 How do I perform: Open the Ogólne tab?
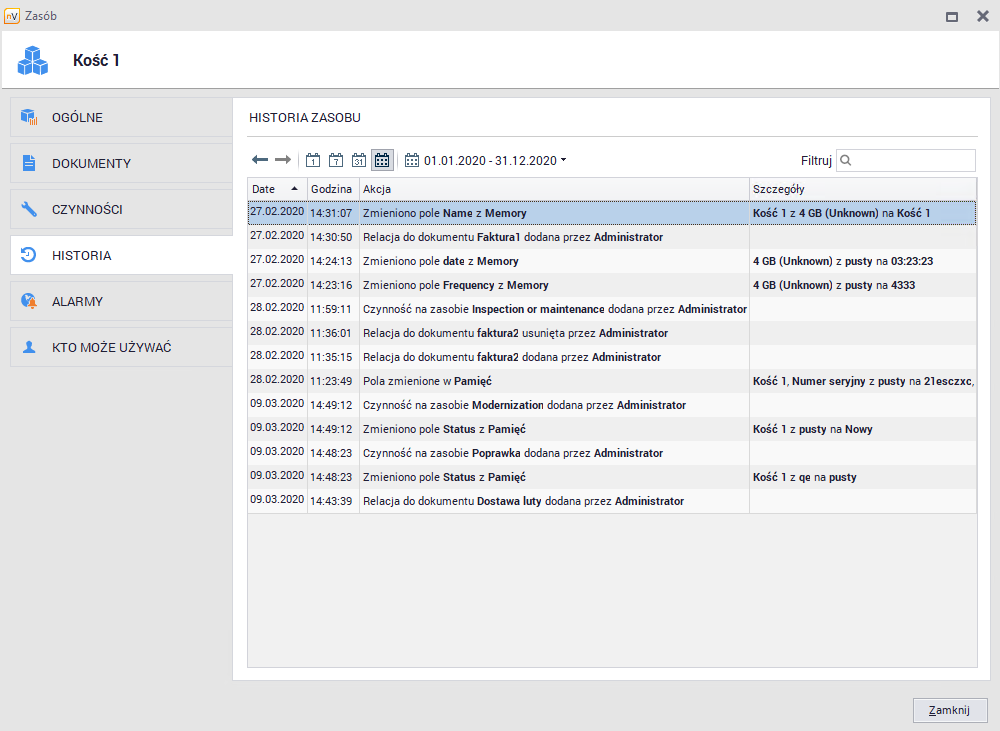(x=121, y=118)
